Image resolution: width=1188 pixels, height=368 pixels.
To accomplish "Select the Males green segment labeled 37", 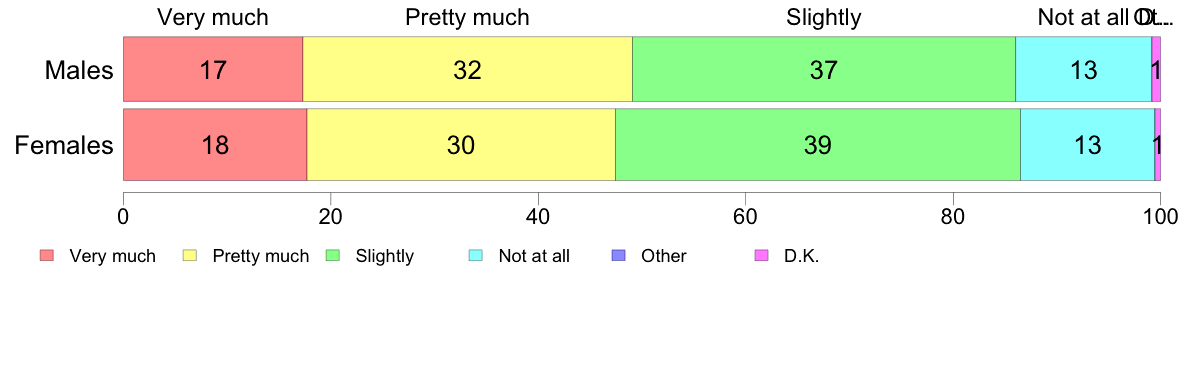I will pyautogui.click(x=824, y=69).
